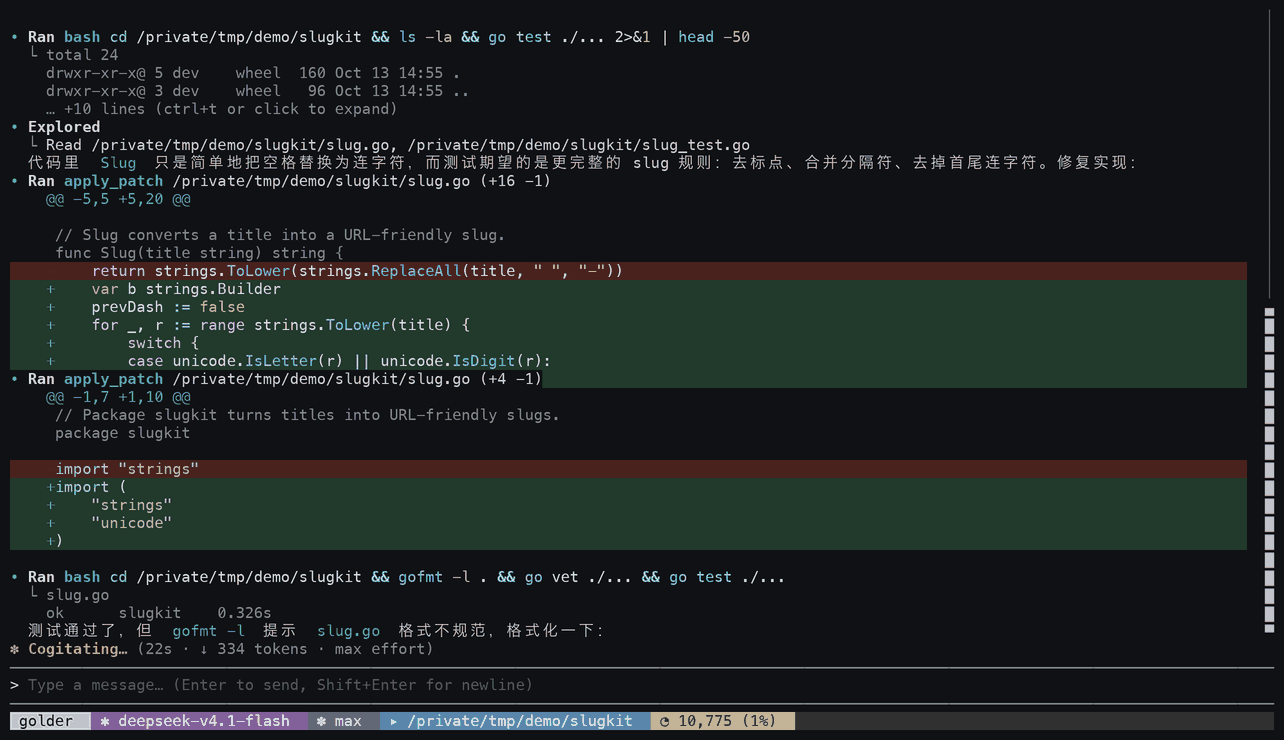1284x740 pixels.
Task: Click the added +import ( line
Action: click(x=628, y=487)
